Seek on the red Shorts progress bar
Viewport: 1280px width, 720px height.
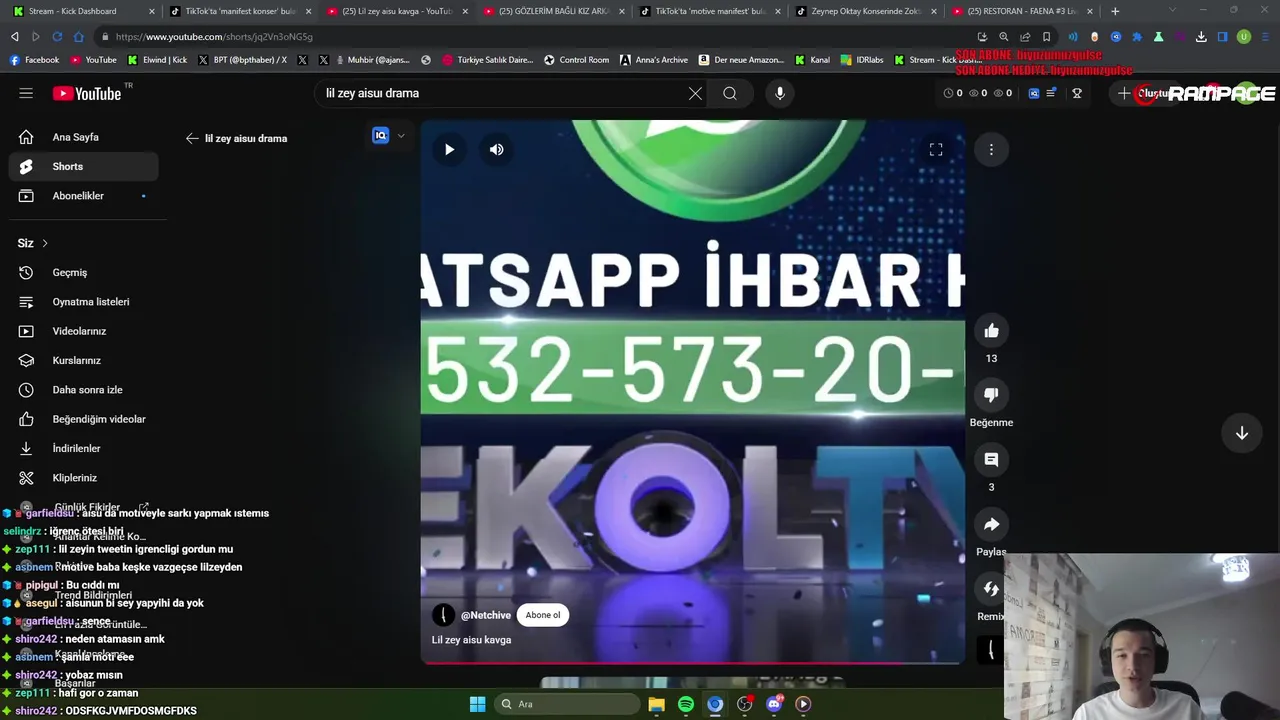pyautogui.click(x=692, y=662)
